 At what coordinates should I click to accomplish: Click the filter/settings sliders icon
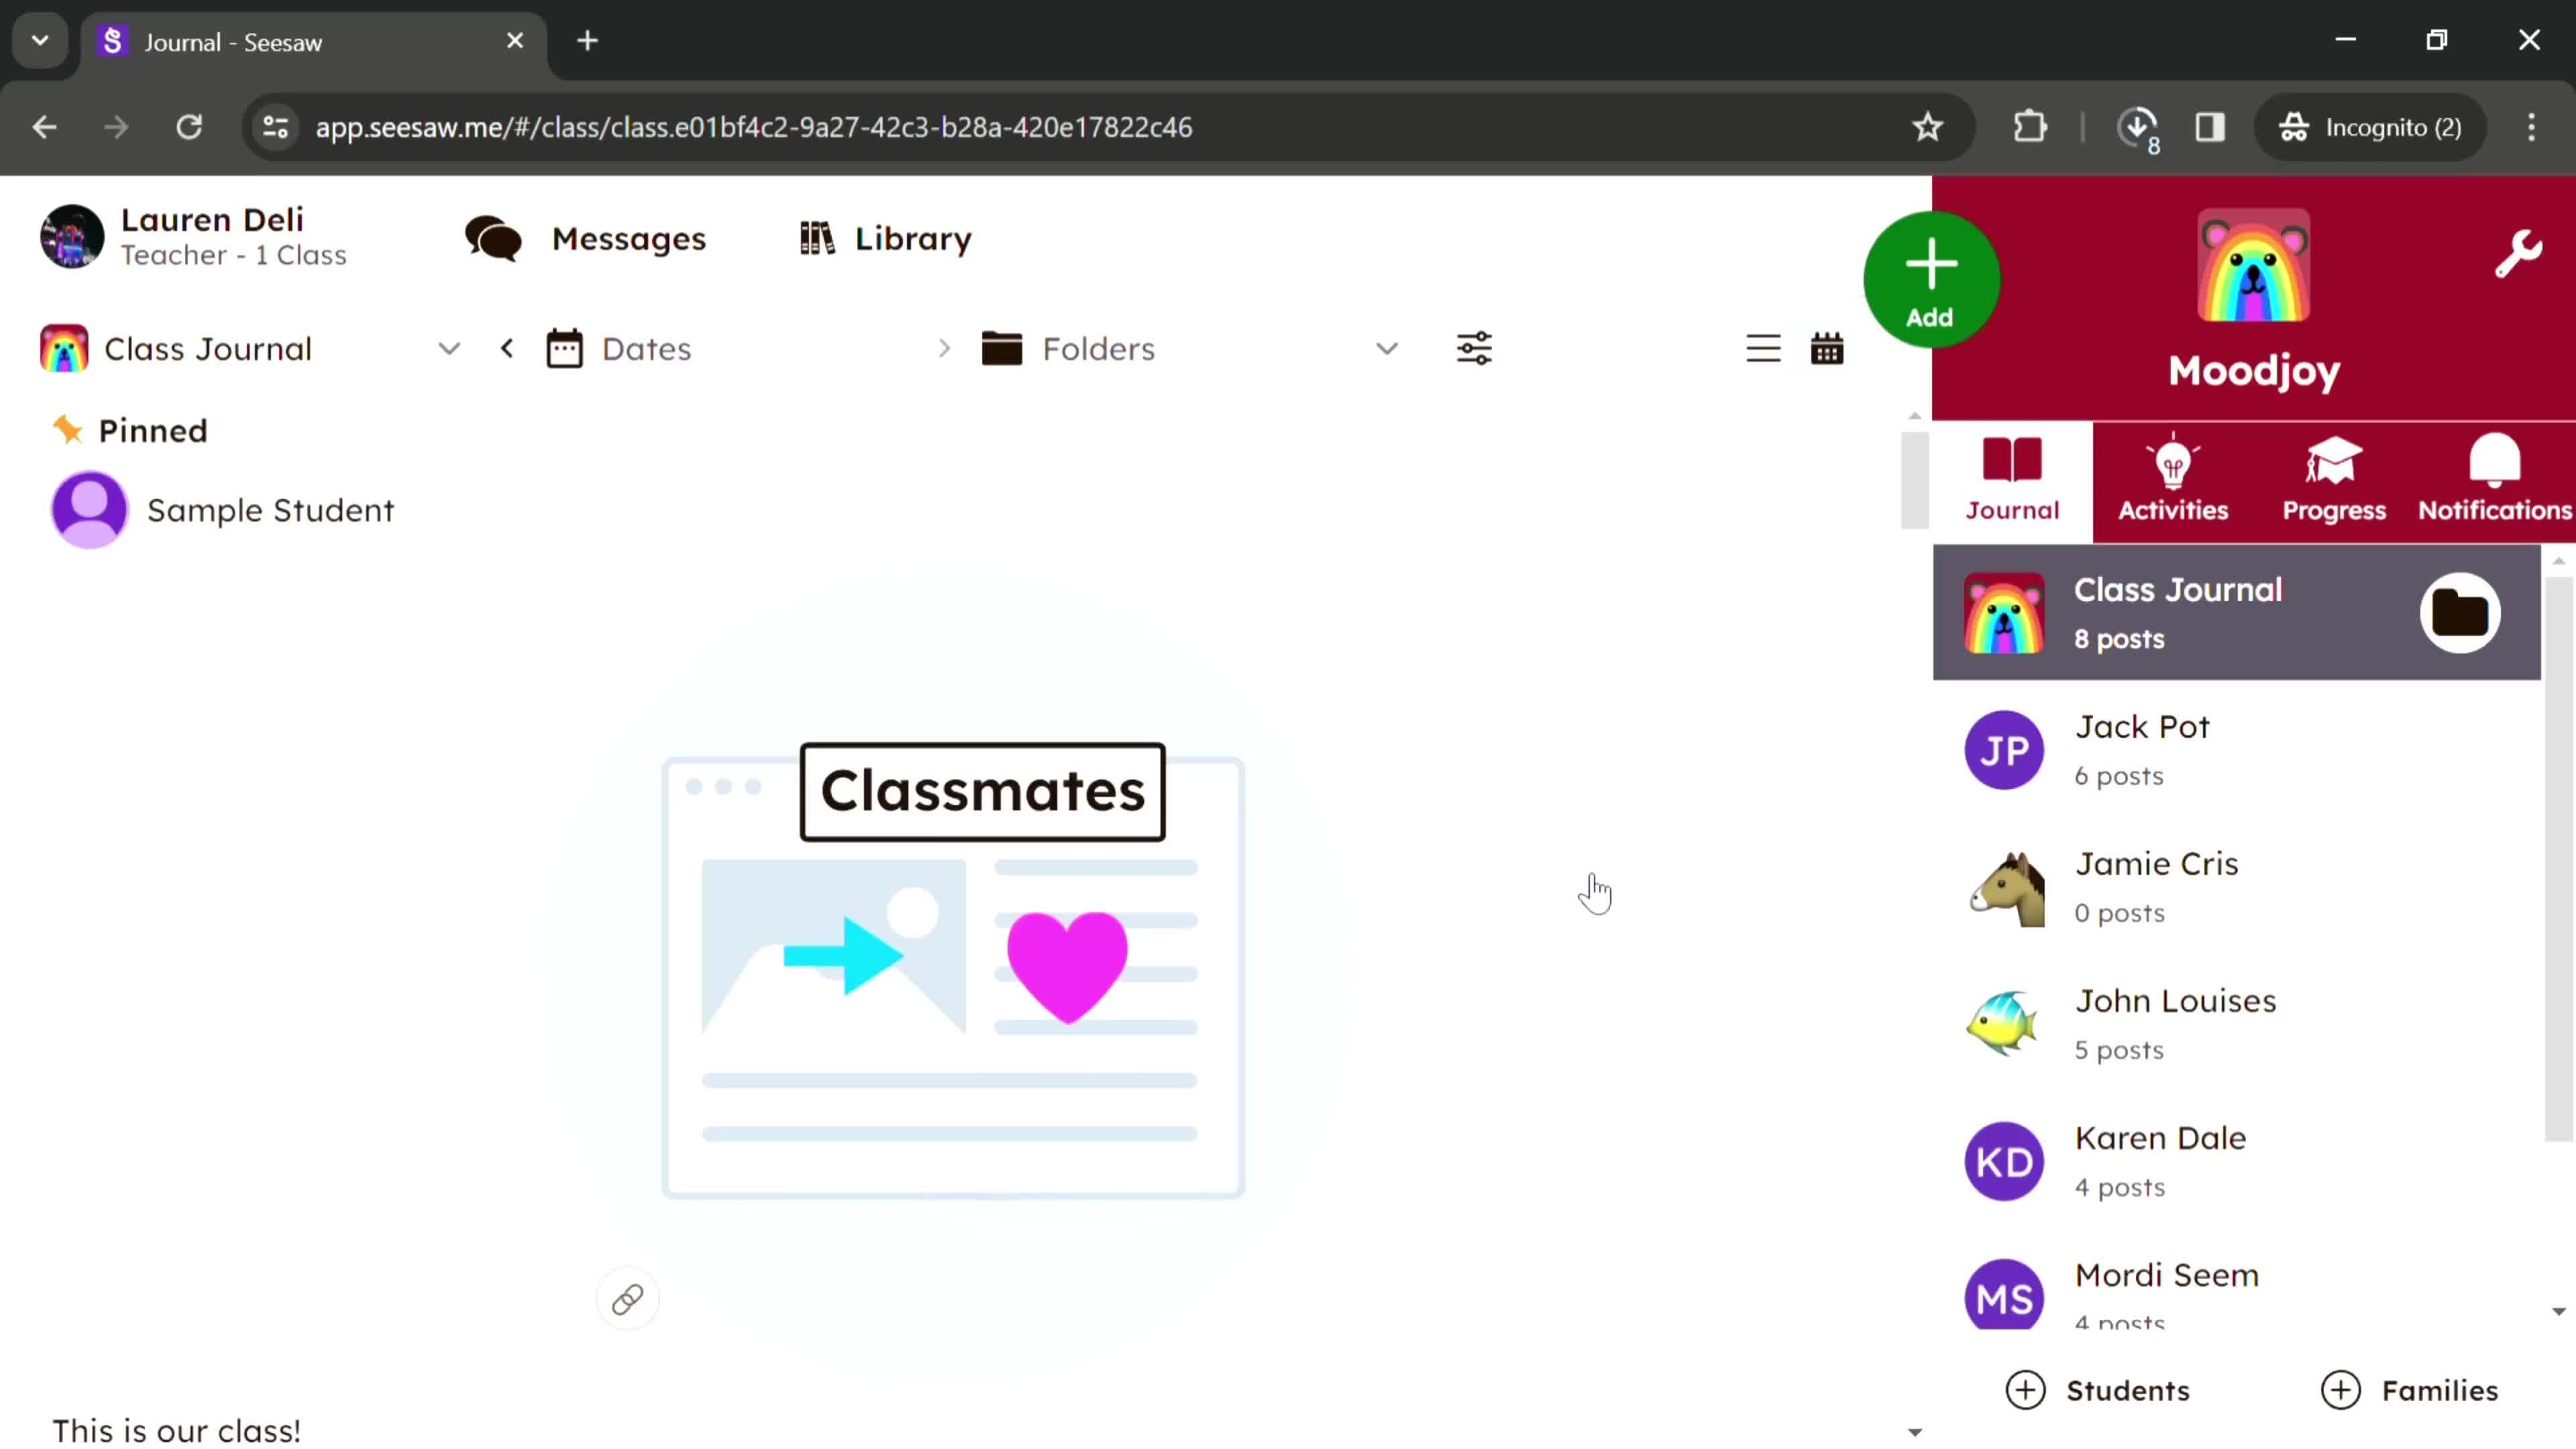[1474, 349]
